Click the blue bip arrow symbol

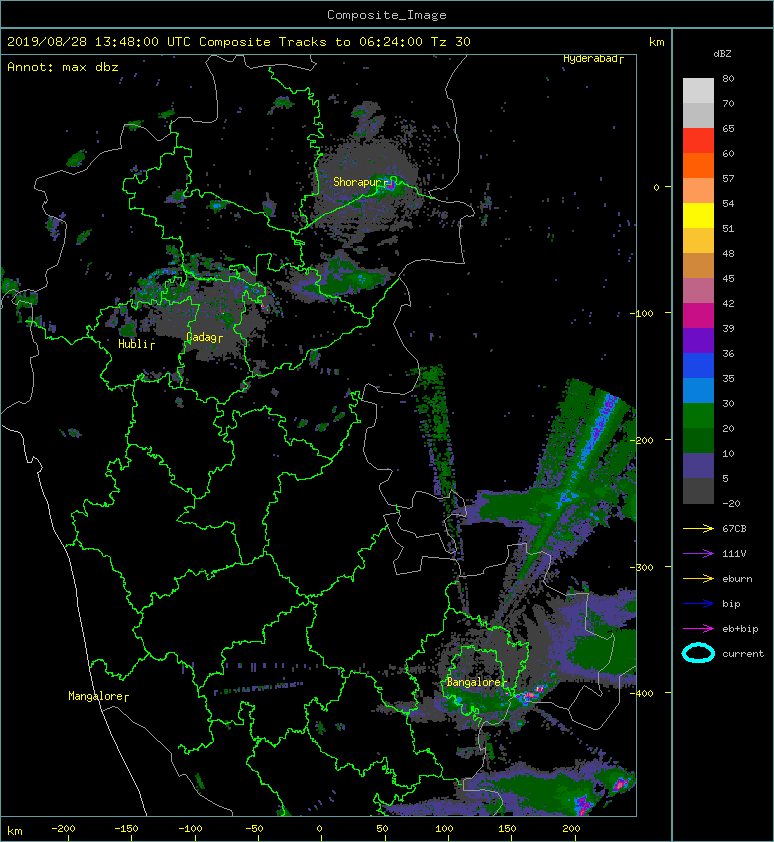click(x=698, y=604)
